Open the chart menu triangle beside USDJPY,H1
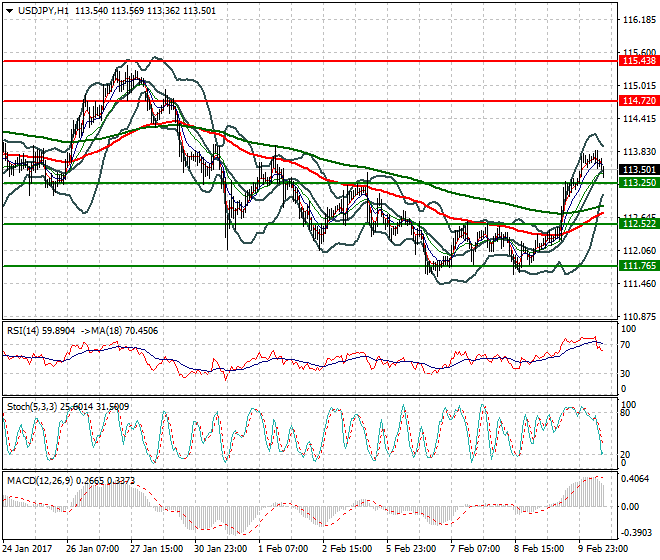The height and width of the screenshot is (560, 660). coord(10,11)
